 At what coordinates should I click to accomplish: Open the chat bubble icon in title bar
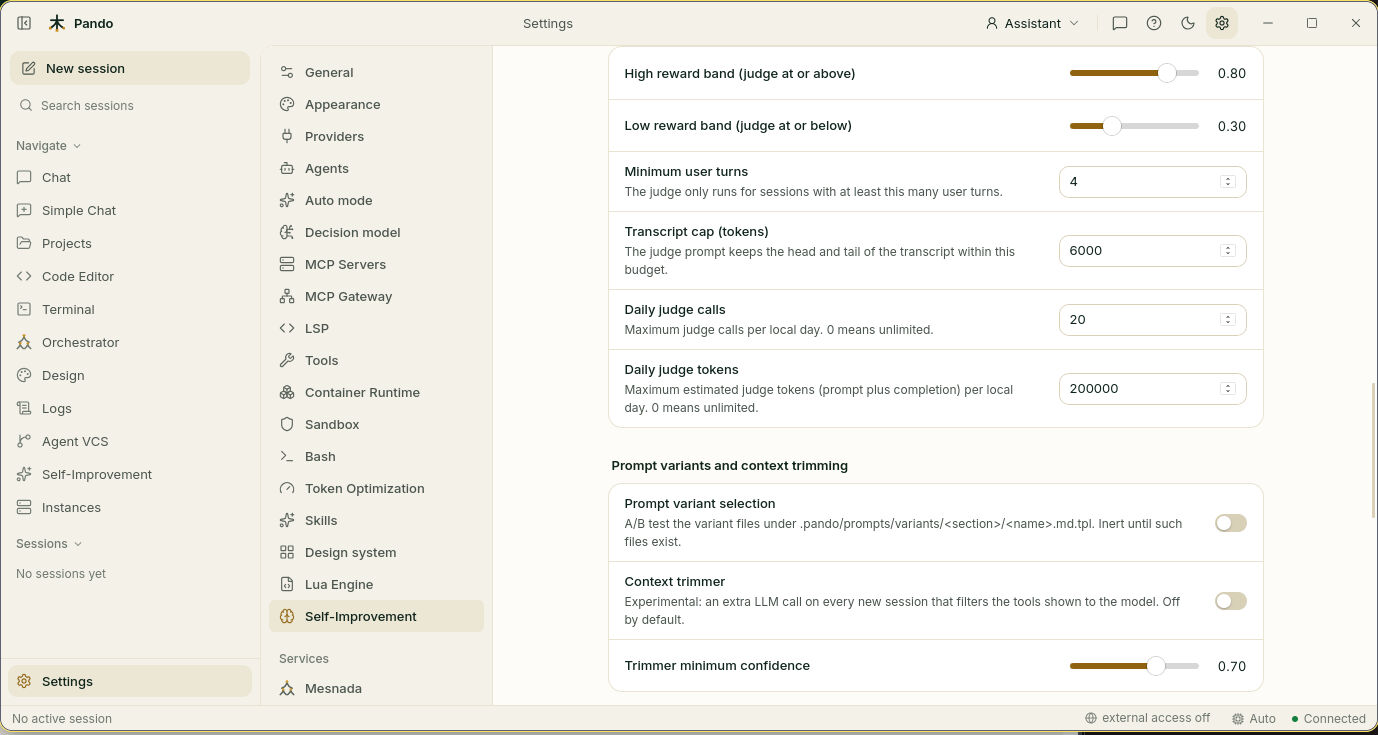pyautogui.click(x=1120, y=23)
